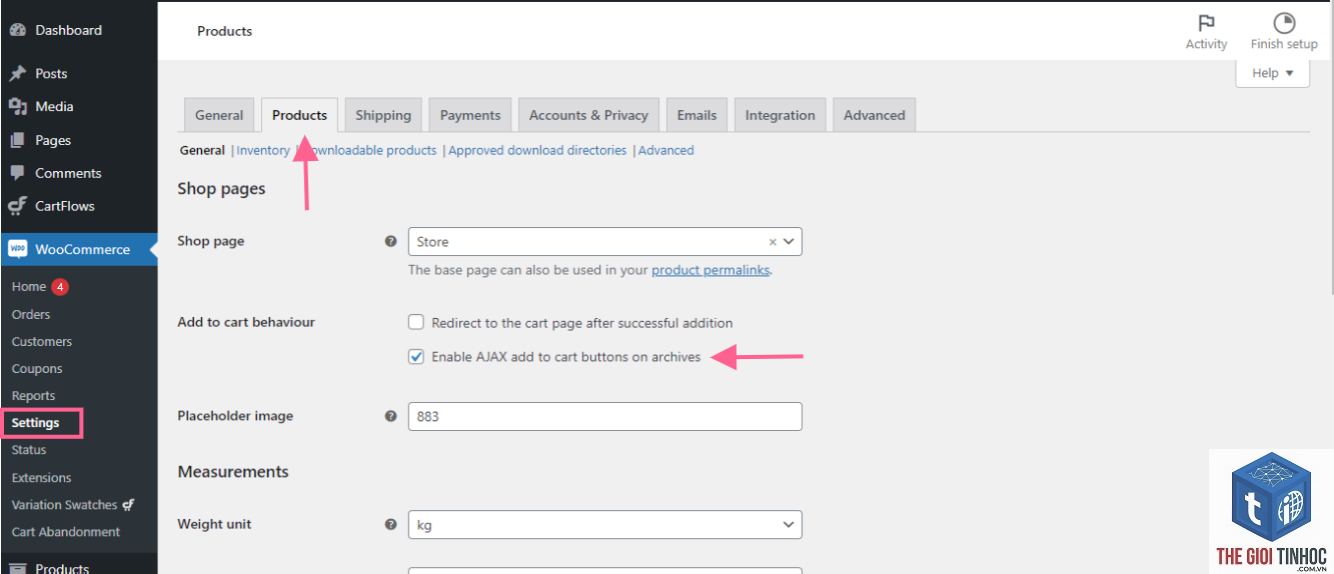Screen dimensions: 1334x574
Task: Open Downloadable products sub-section link
Action: coord(368,150)
